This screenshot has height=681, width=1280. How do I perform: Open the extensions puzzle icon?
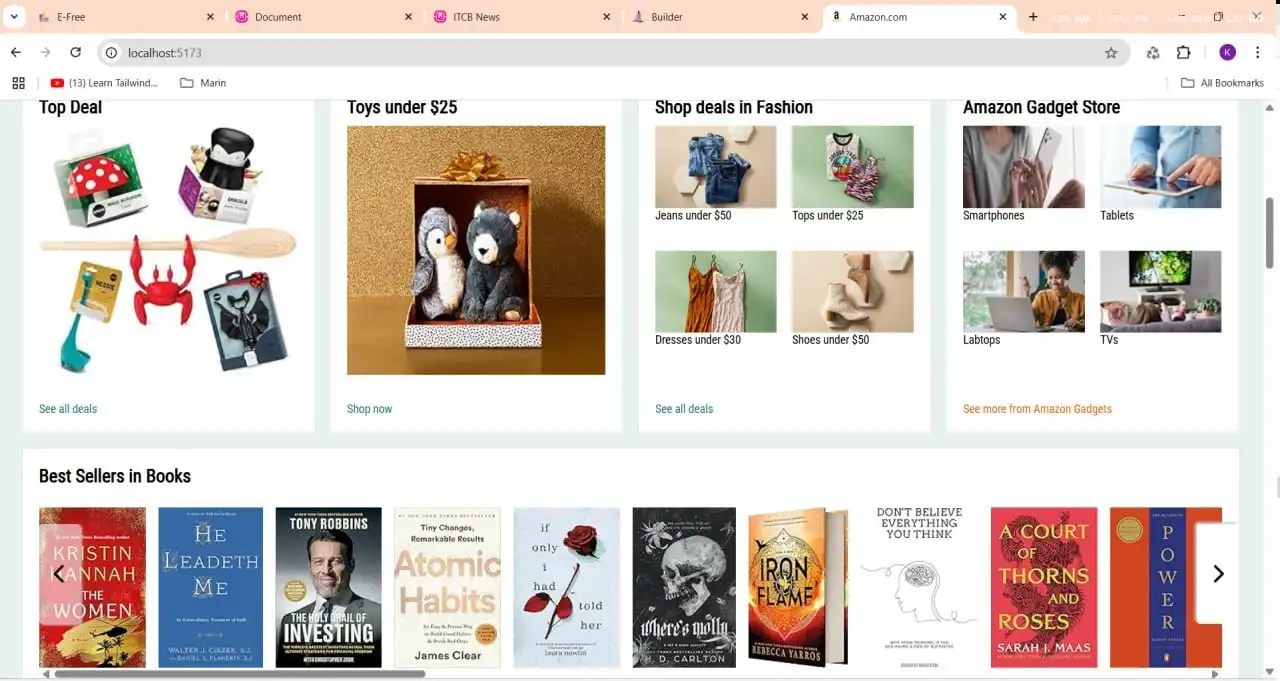pyautogui.click(x=1184, y=53)
